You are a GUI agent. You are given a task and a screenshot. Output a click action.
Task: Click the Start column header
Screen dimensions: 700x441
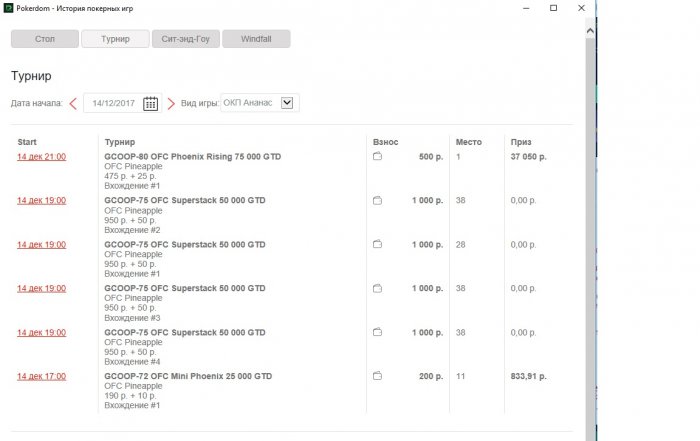27,142
